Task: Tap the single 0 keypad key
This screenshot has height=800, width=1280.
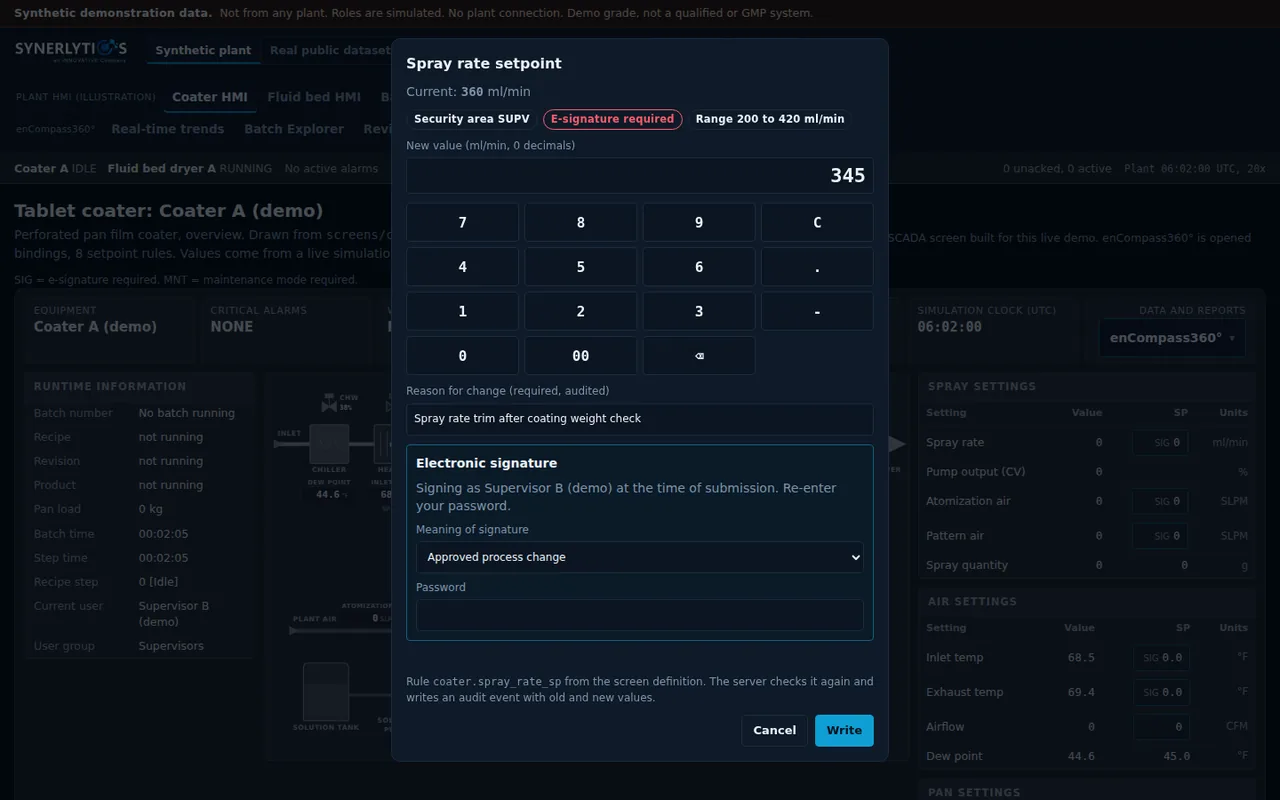Action: pos(462,356)
